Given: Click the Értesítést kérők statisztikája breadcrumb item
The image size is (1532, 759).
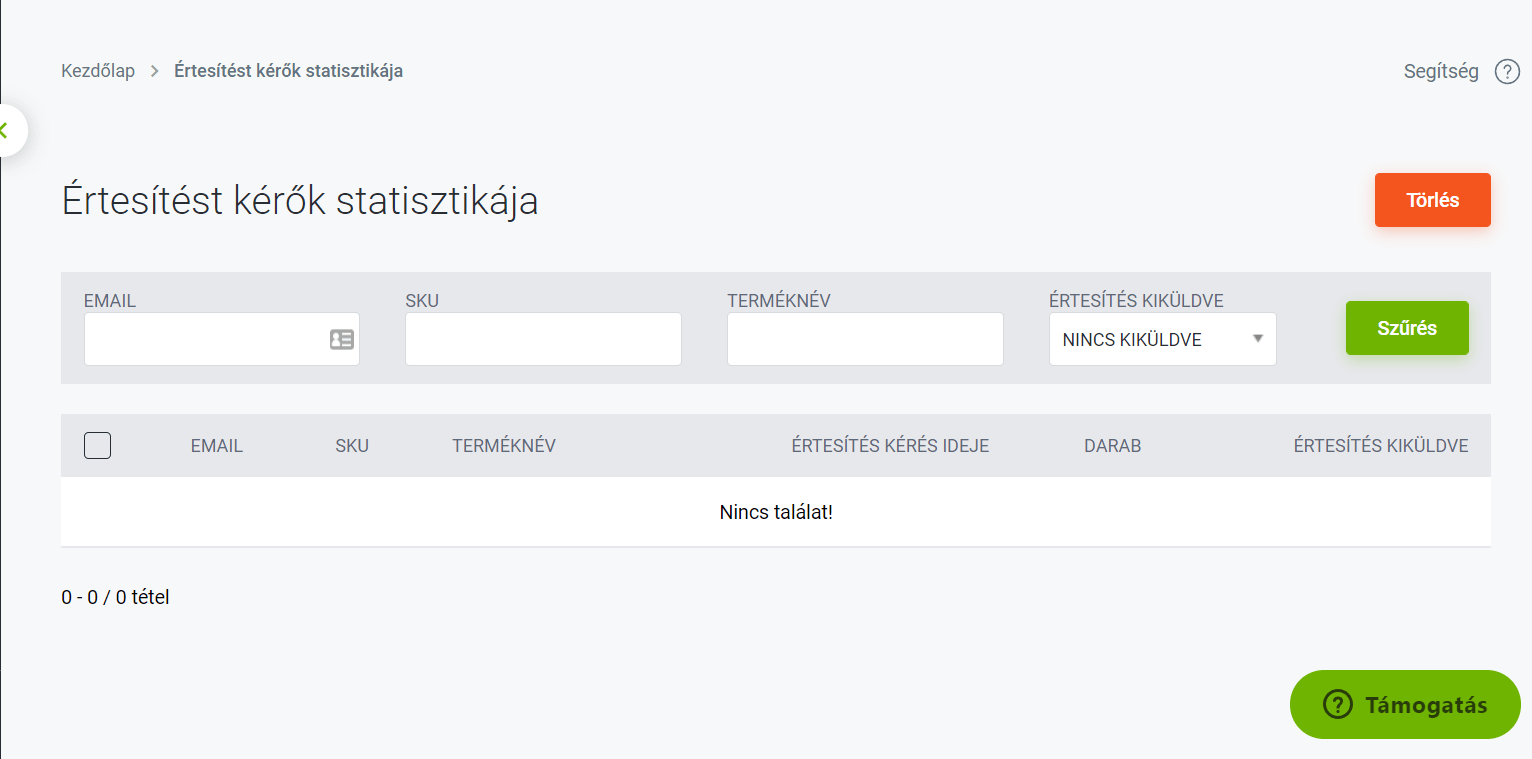Looking at the screenshot, I should click(288, 71).
